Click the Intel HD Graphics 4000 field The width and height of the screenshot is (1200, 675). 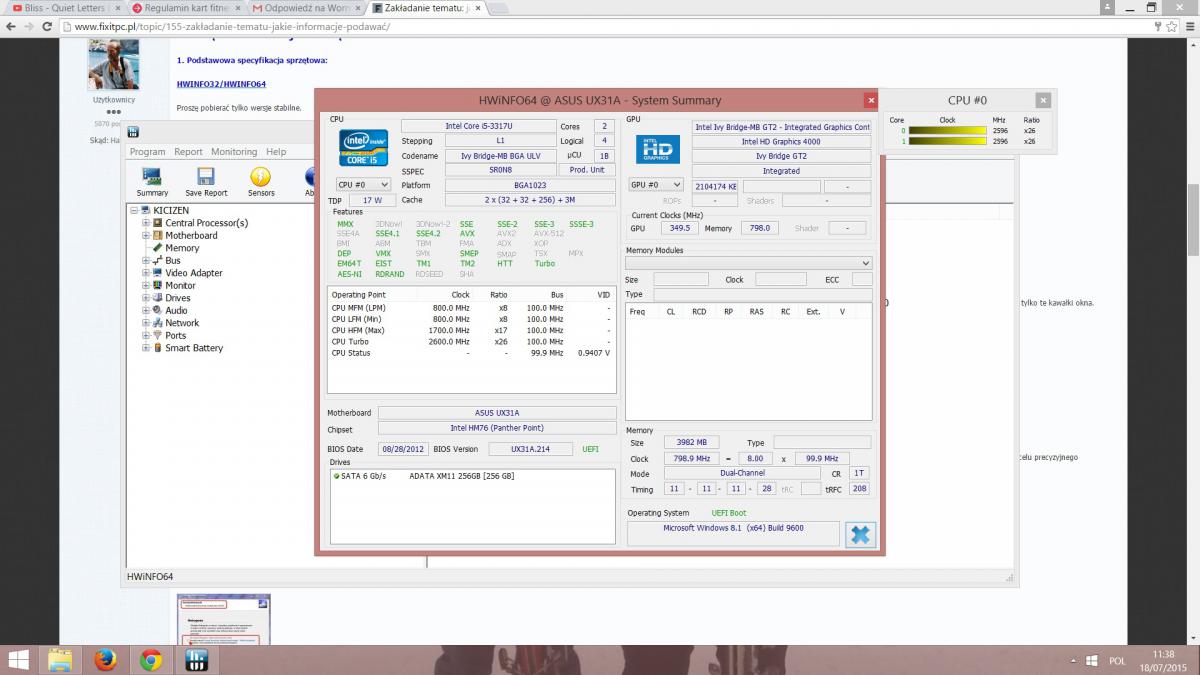pos(781,142)
